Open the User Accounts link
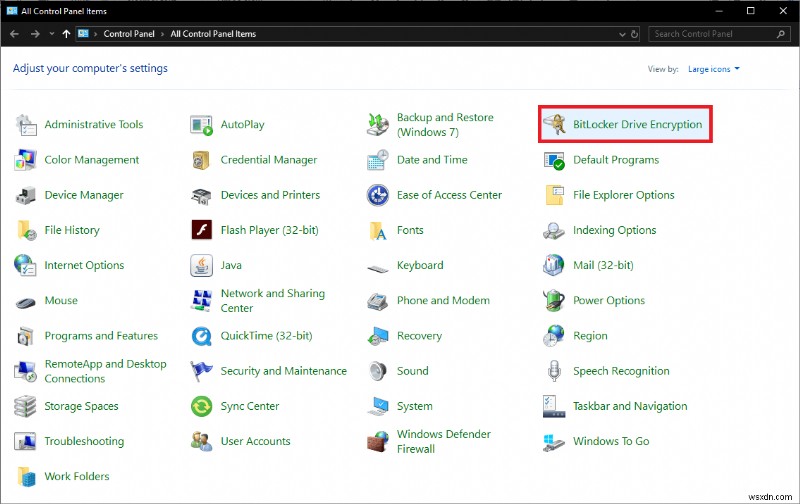 point(255,441)
